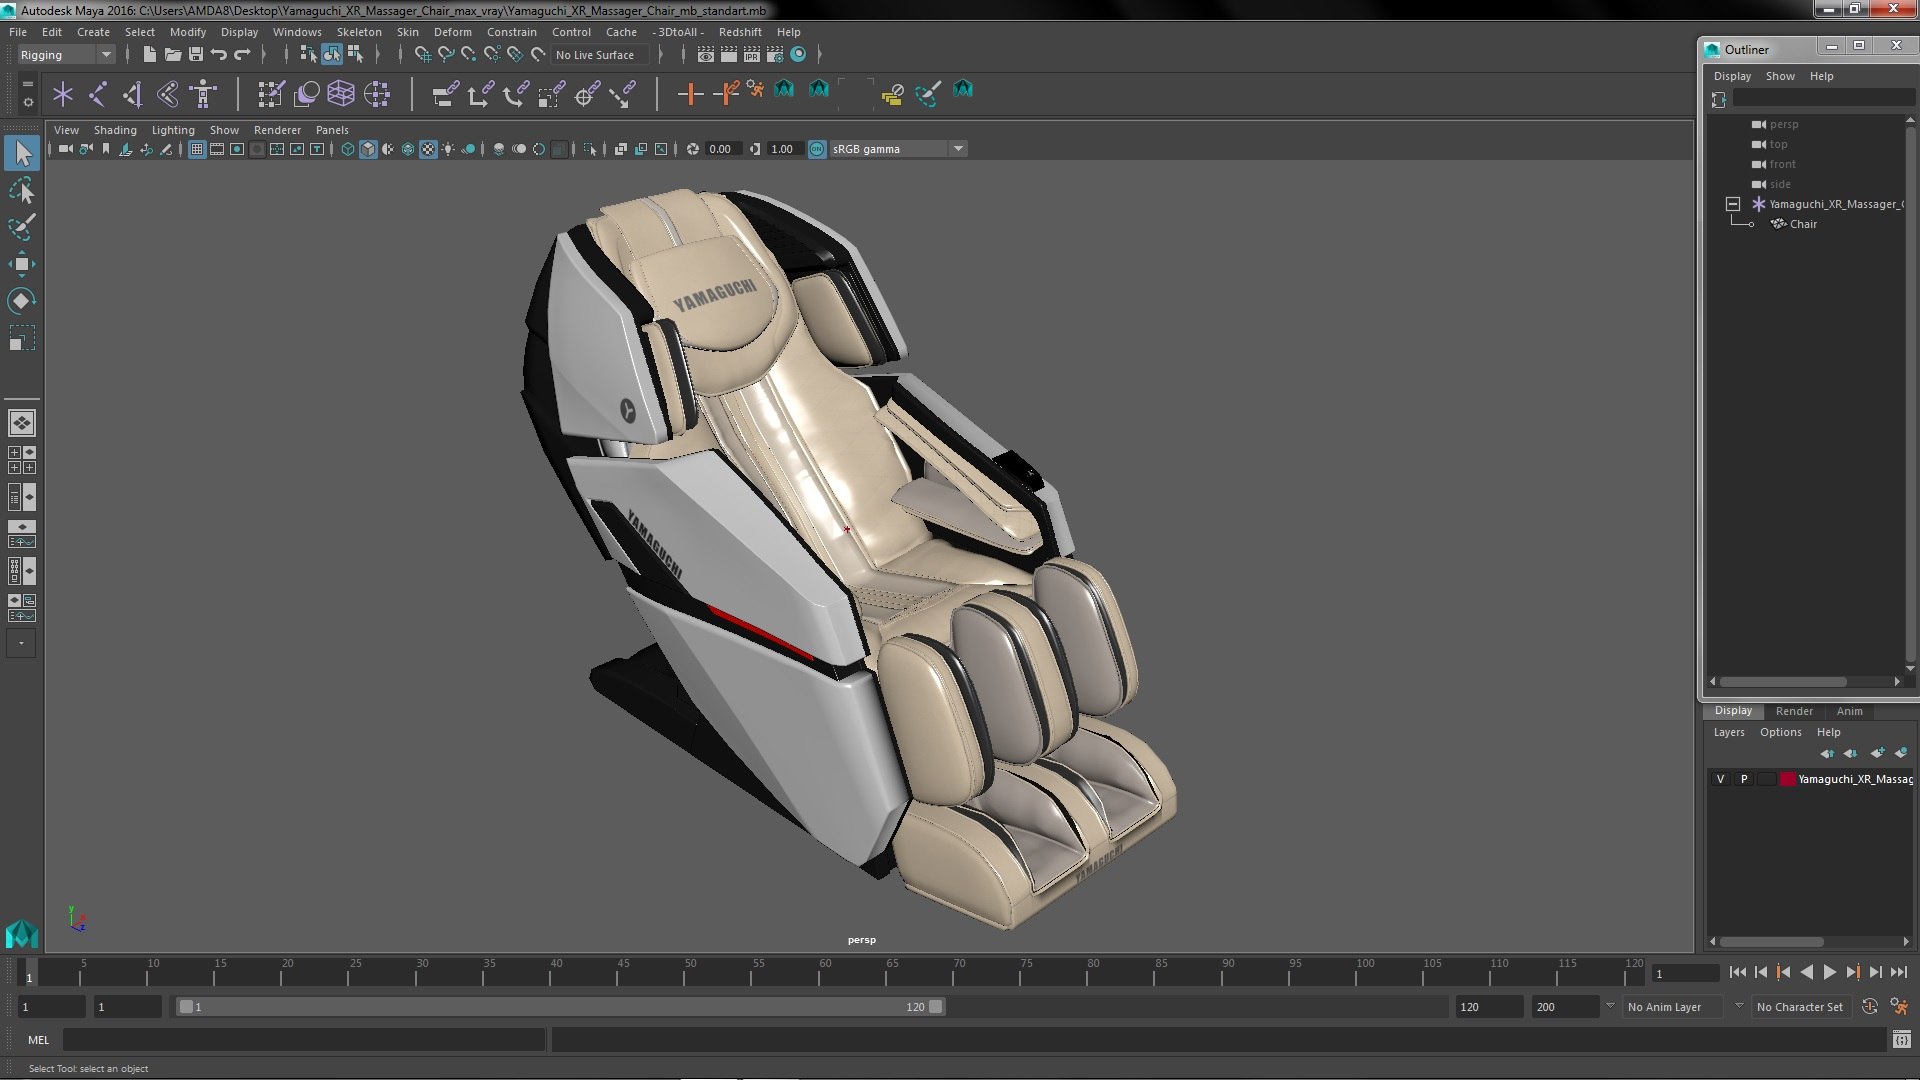1920x1080 pixels.
Task: Open the Rigging menu set dropdown
Action: pos(66,55)
